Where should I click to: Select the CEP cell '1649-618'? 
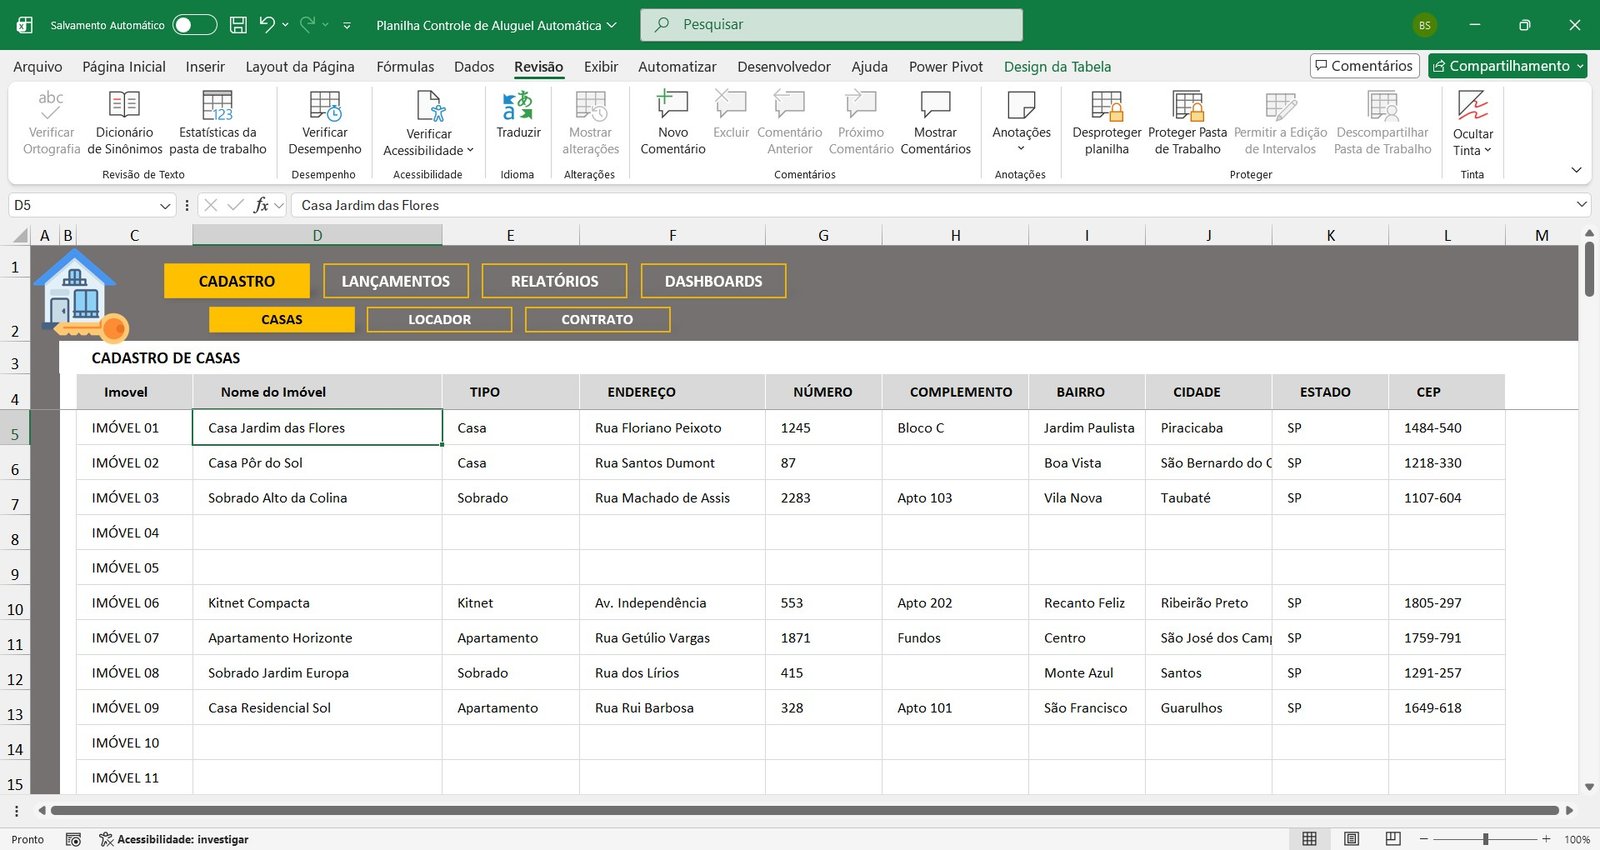pos(1446,708)
